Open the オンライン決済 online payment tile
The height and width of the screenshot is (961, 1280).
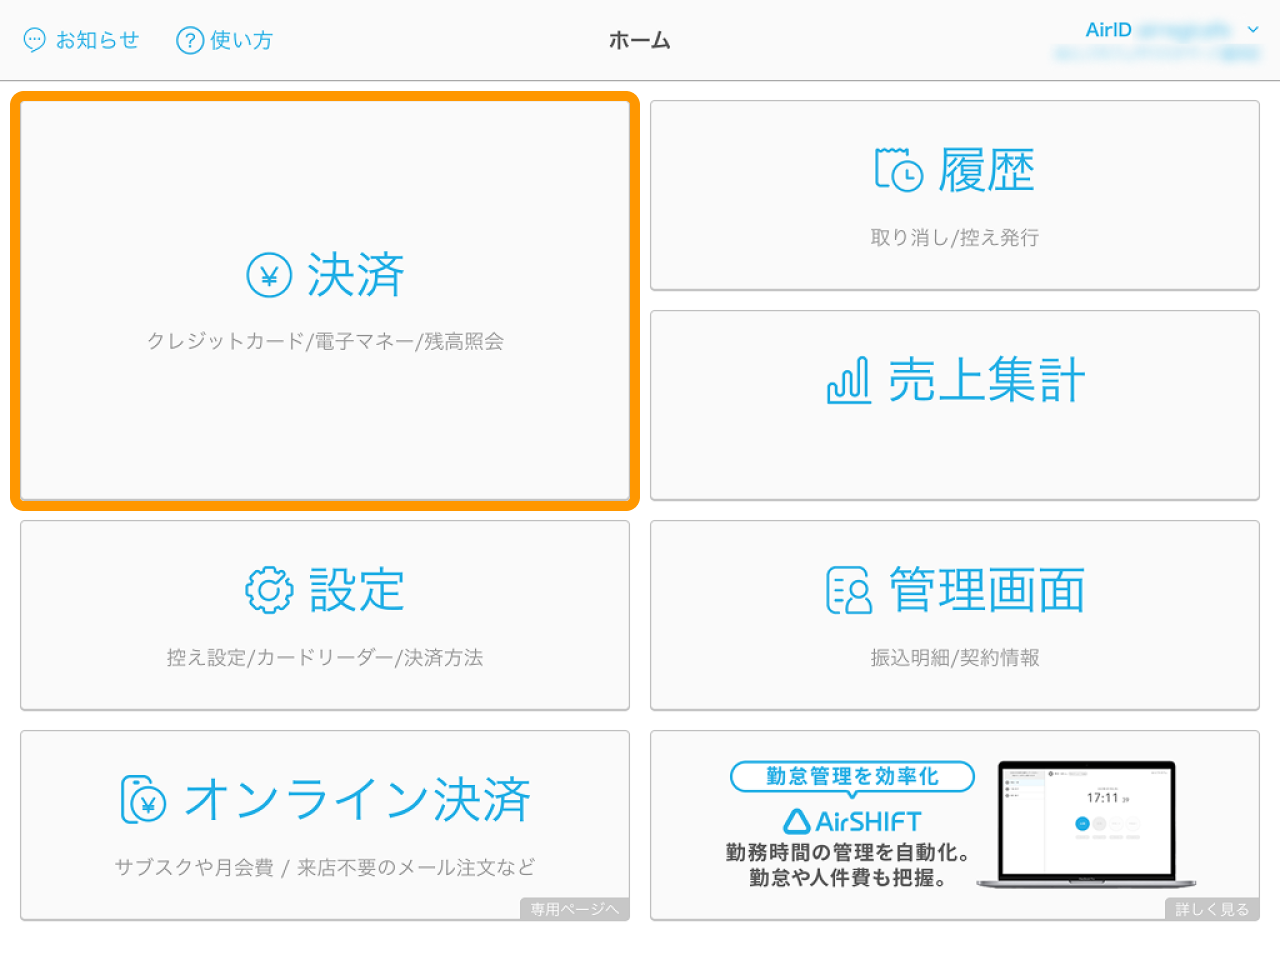pyautogui.click(x=325, y=825)
